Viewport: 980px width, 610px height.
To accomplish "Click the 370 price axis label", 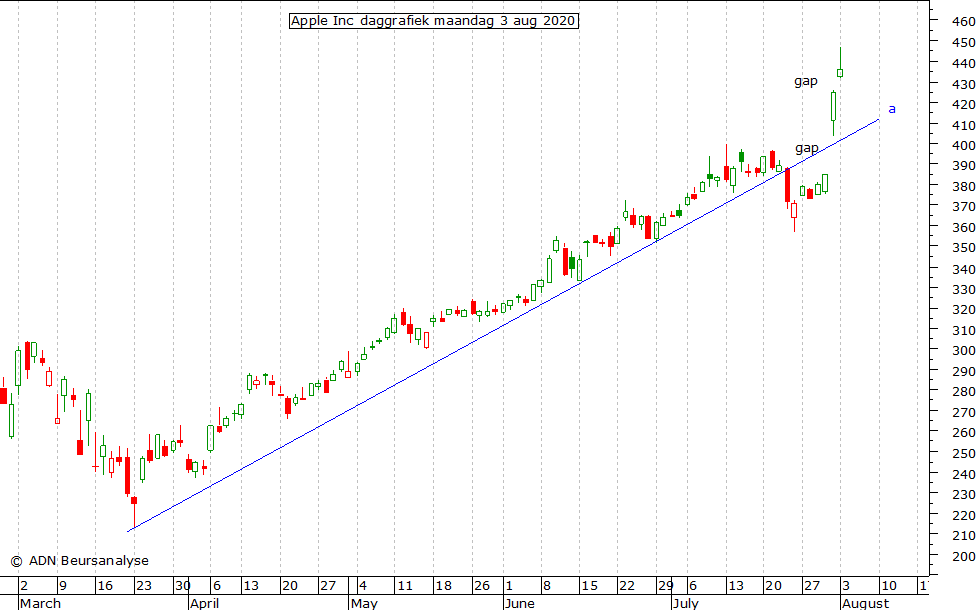I will point(962,207).
